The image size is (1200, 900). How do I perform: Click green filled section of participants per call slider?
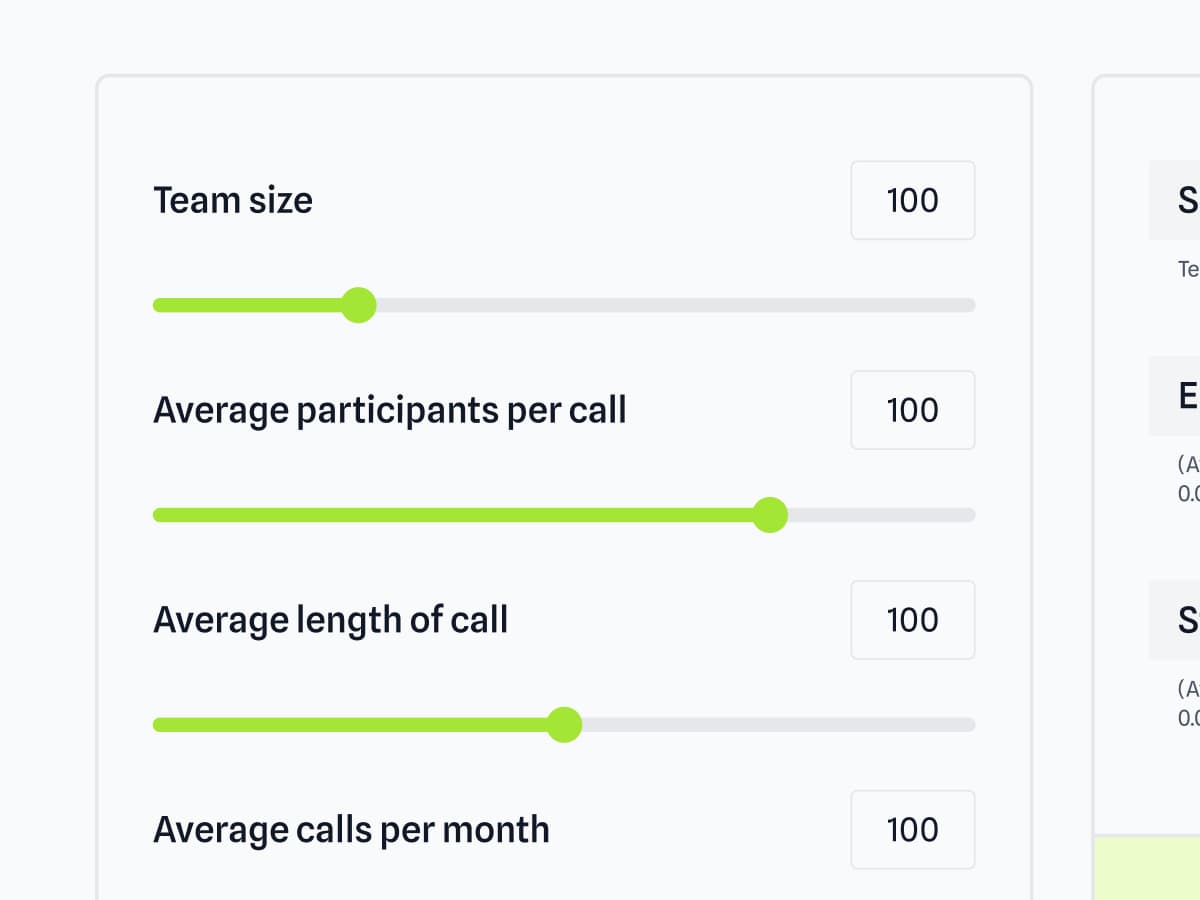pyautogui.click(x=450, y=515)
